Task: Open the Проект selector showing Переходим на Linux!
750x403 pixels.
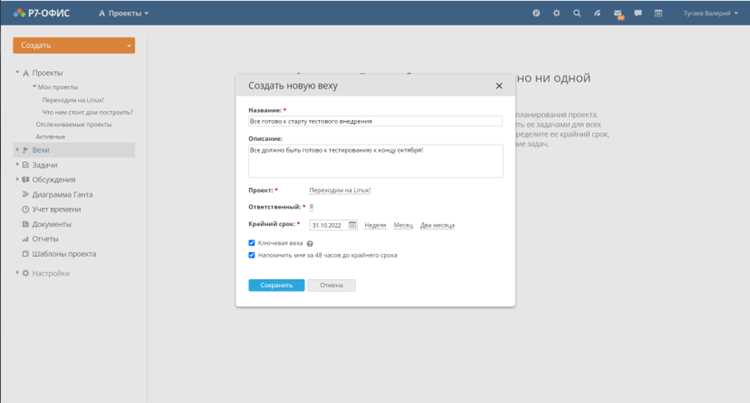Action: pos(340,190)
